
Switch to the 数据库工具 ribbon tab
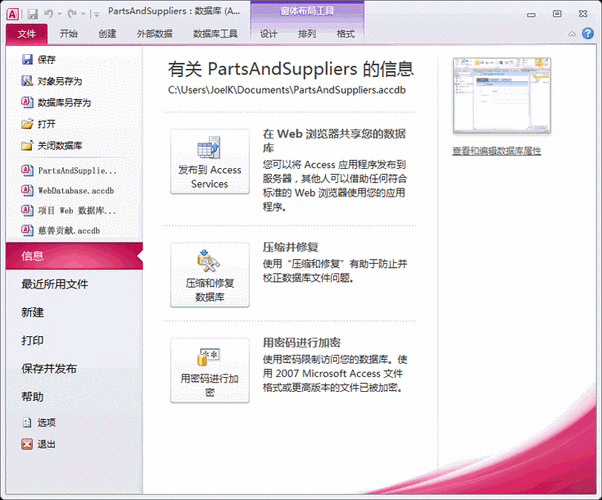point(215,34)
